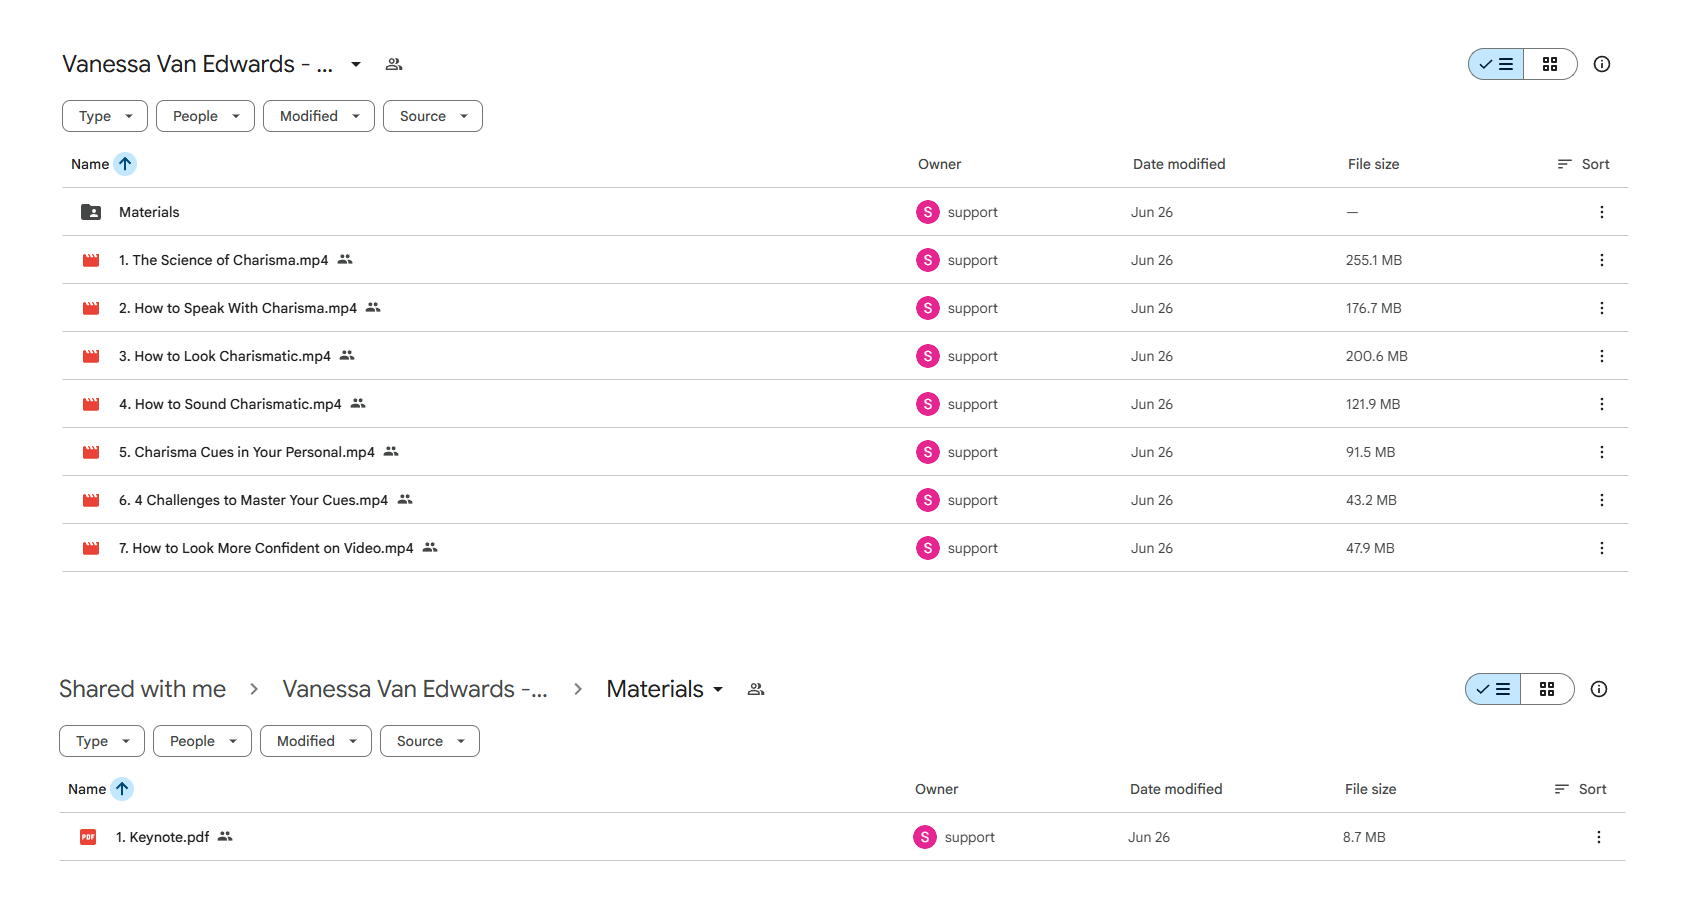Open People filter dropdown in Materials view
Screen dimensions: 1696x912
tap(202, 741)
